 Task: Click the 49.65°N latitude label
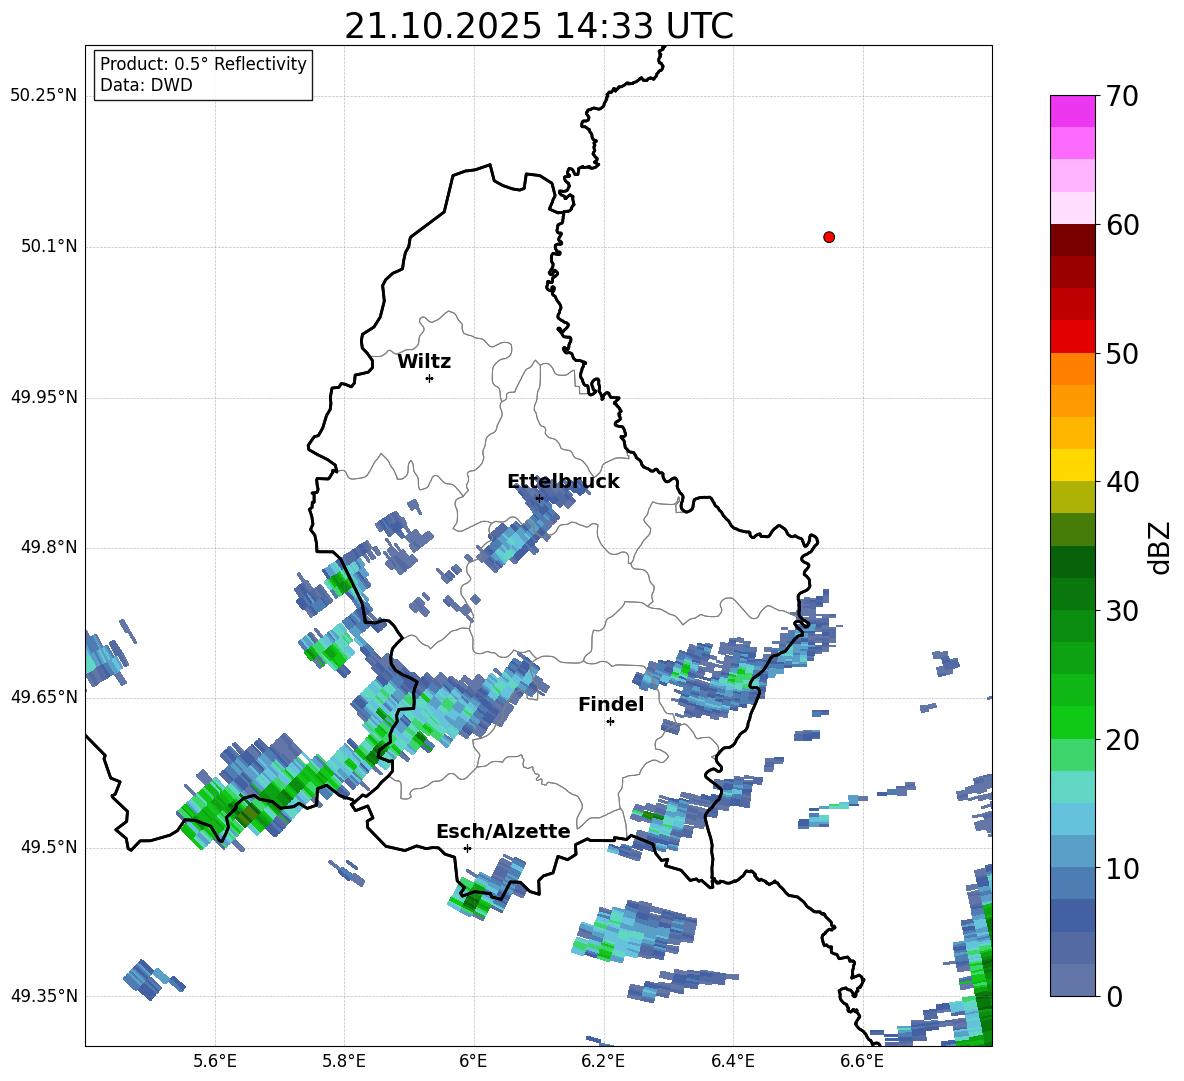[x=44, y=697]
